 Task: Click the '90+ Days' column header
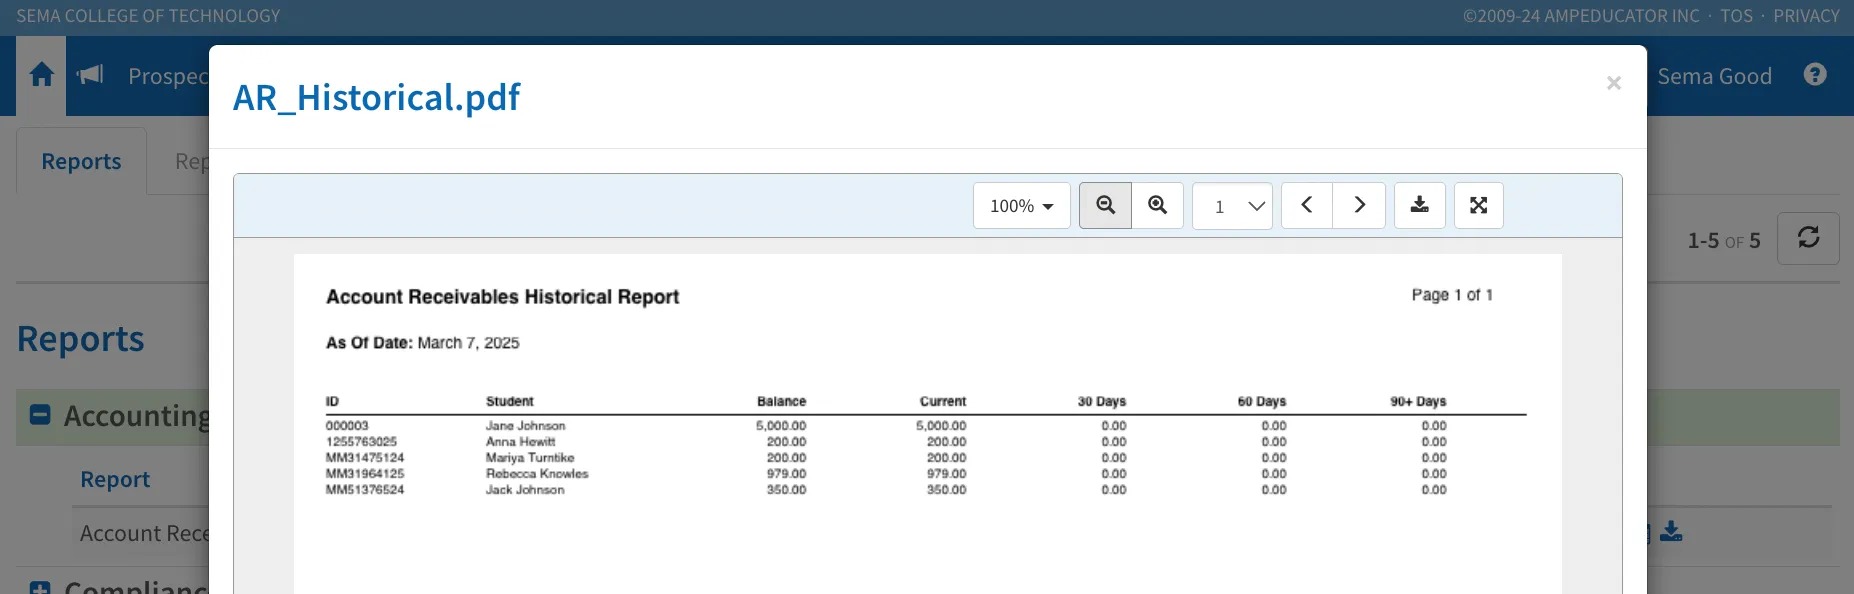tap(1418, 401)
